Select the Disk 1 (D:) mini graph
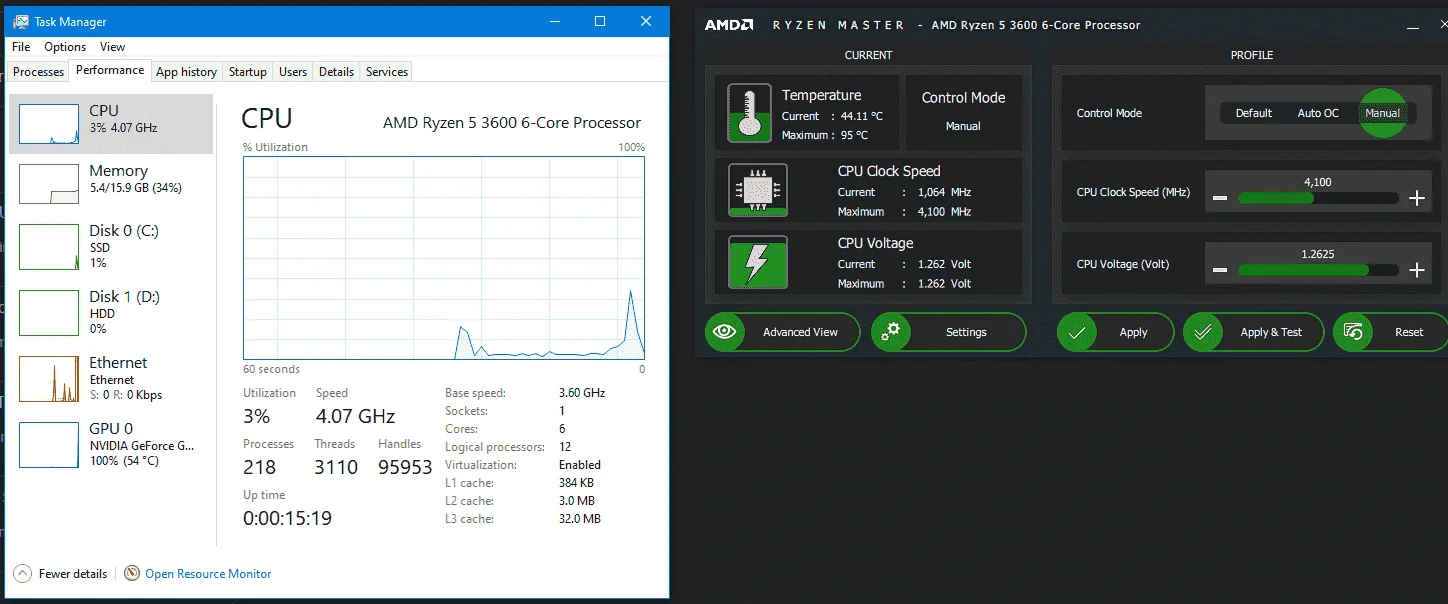Viewport: 1448px width, 604px height. pyautogui.click(x=49, y=313)
